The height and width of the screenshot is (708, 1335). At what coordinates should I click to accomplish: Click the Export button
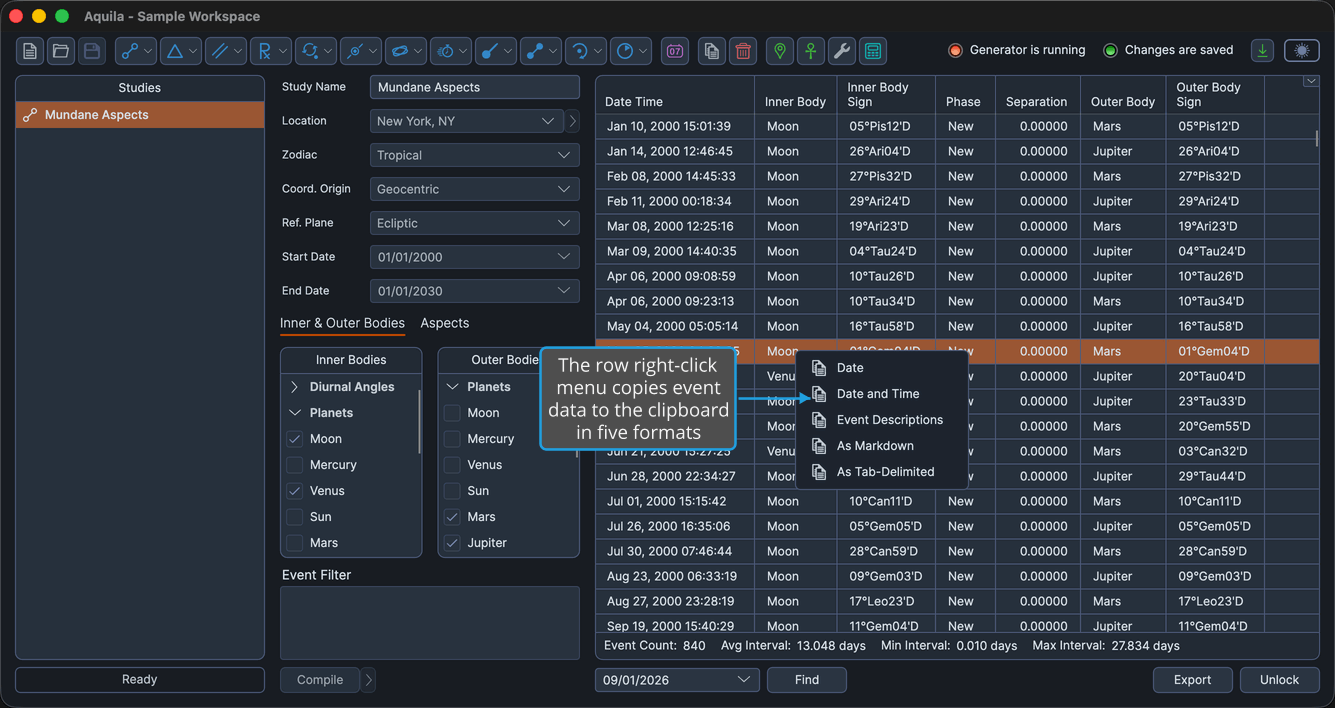[x=1192, y=680]
